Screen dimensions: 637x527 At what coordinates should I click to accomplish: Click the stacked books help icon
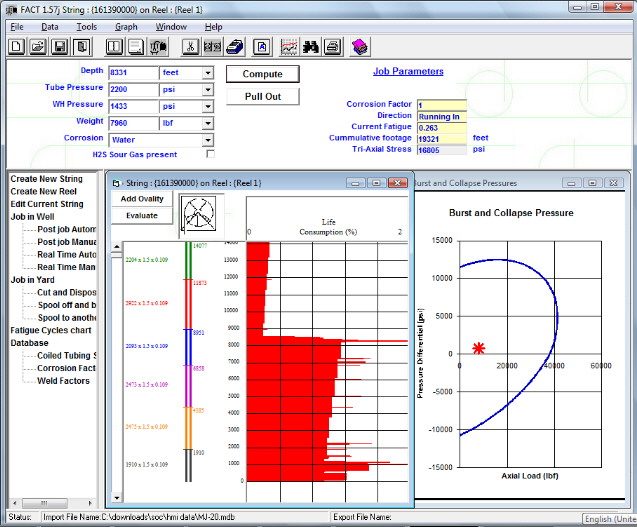tap(359, 46)
